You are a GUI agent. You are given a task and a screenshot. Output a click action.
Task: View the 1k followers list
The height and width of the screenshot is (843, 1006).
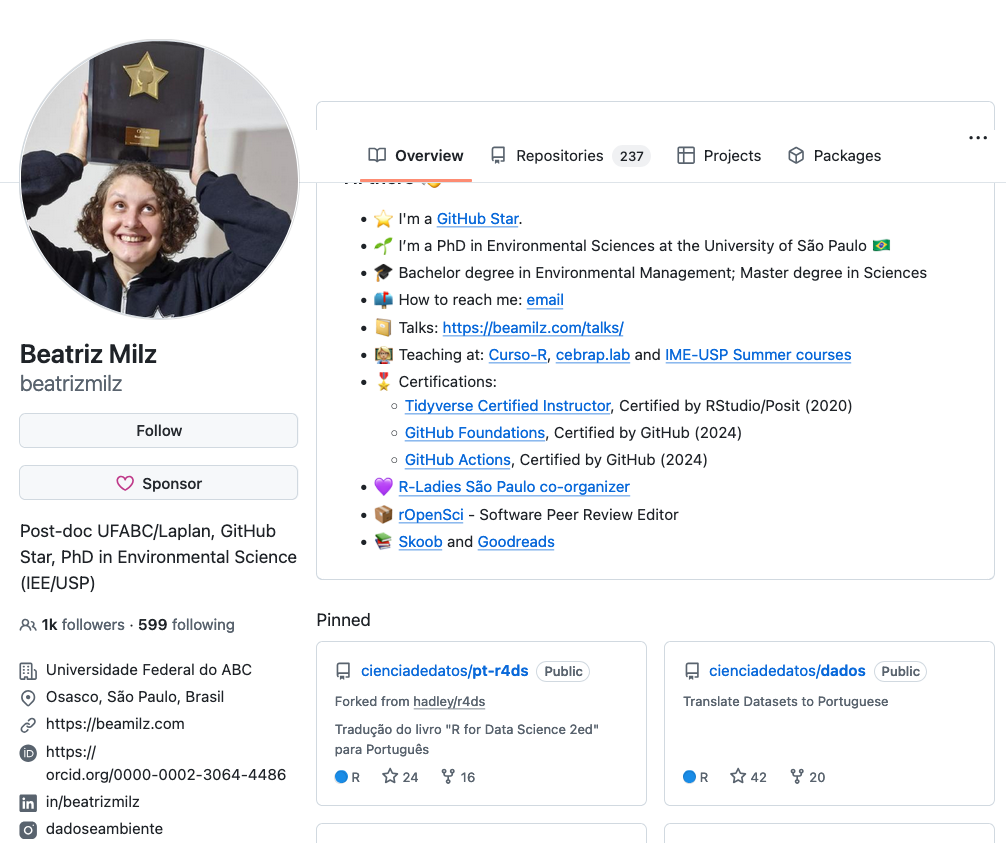click(x=82, y=625)
